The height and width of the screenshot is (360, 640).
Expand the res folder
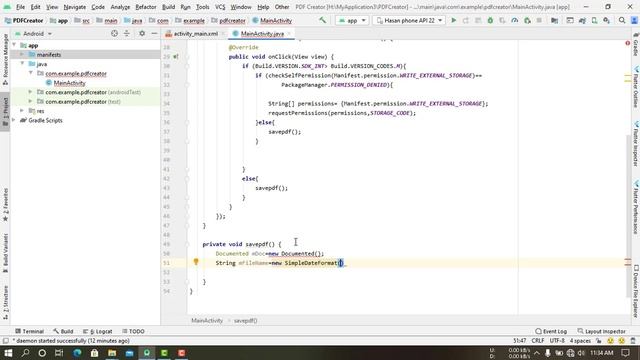[22, 111]
